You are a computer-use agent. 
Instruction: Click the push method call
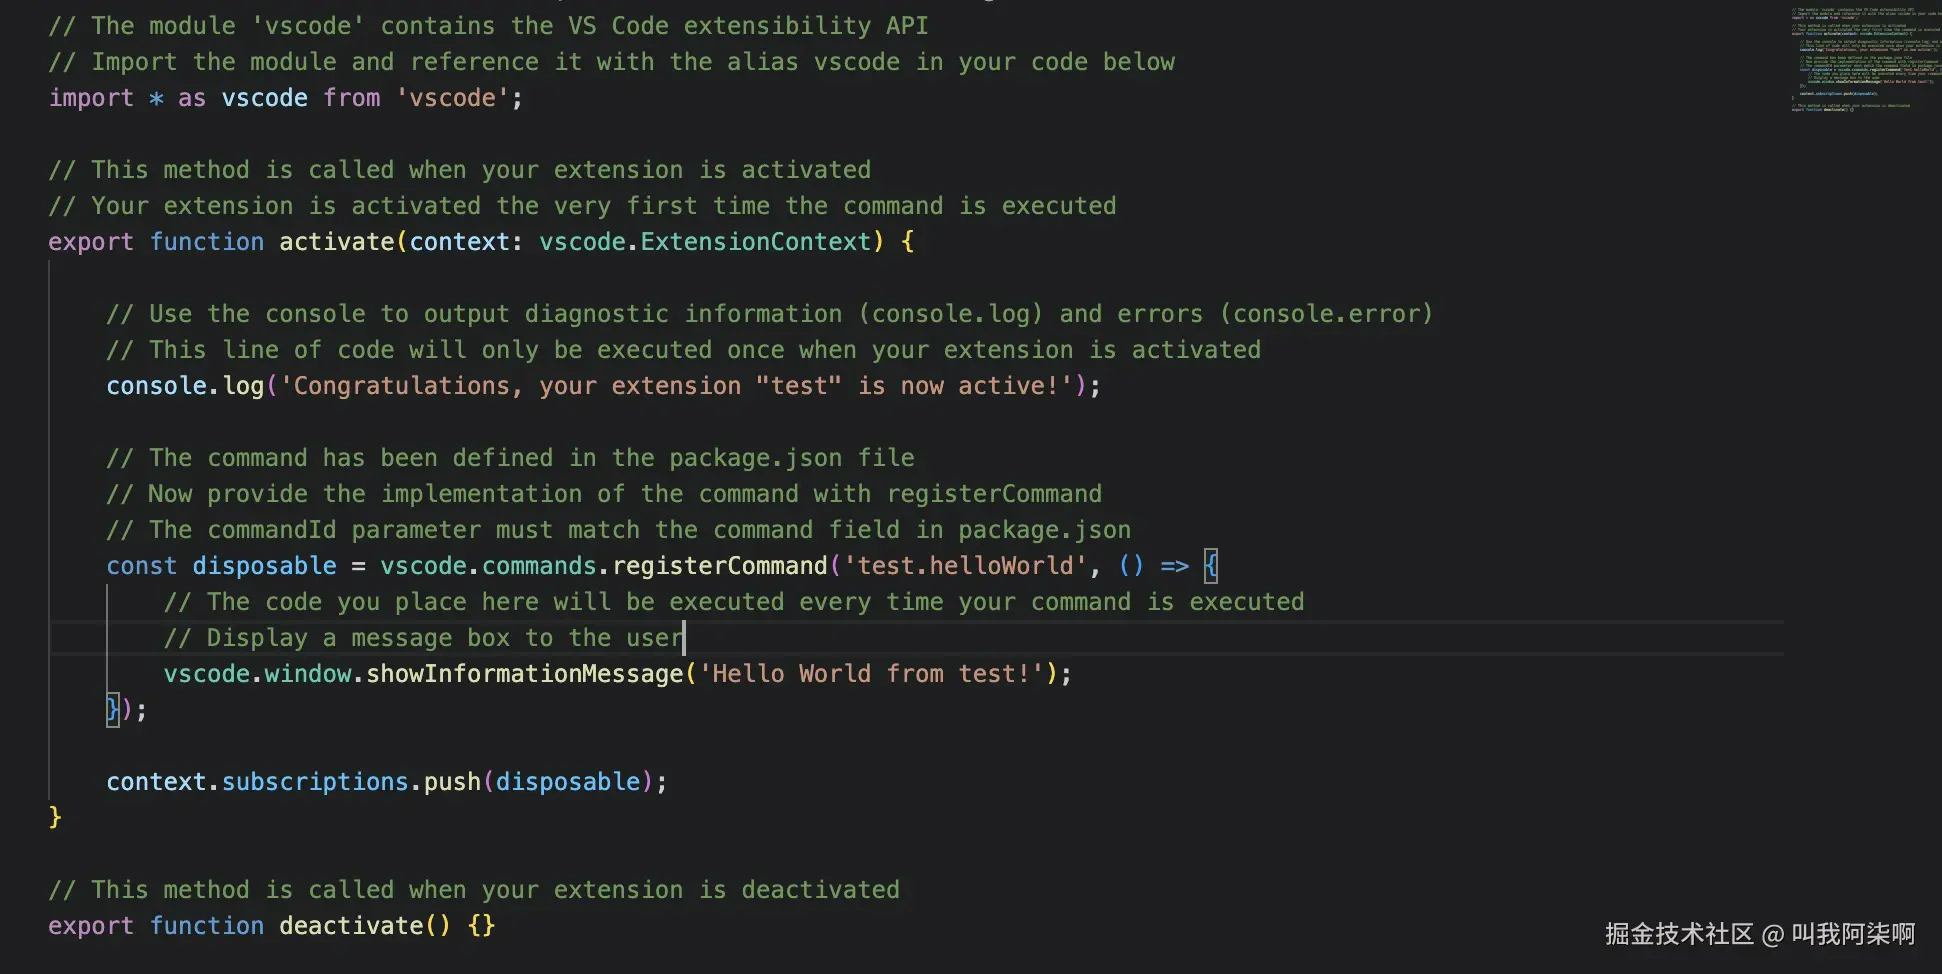point(453,782)
